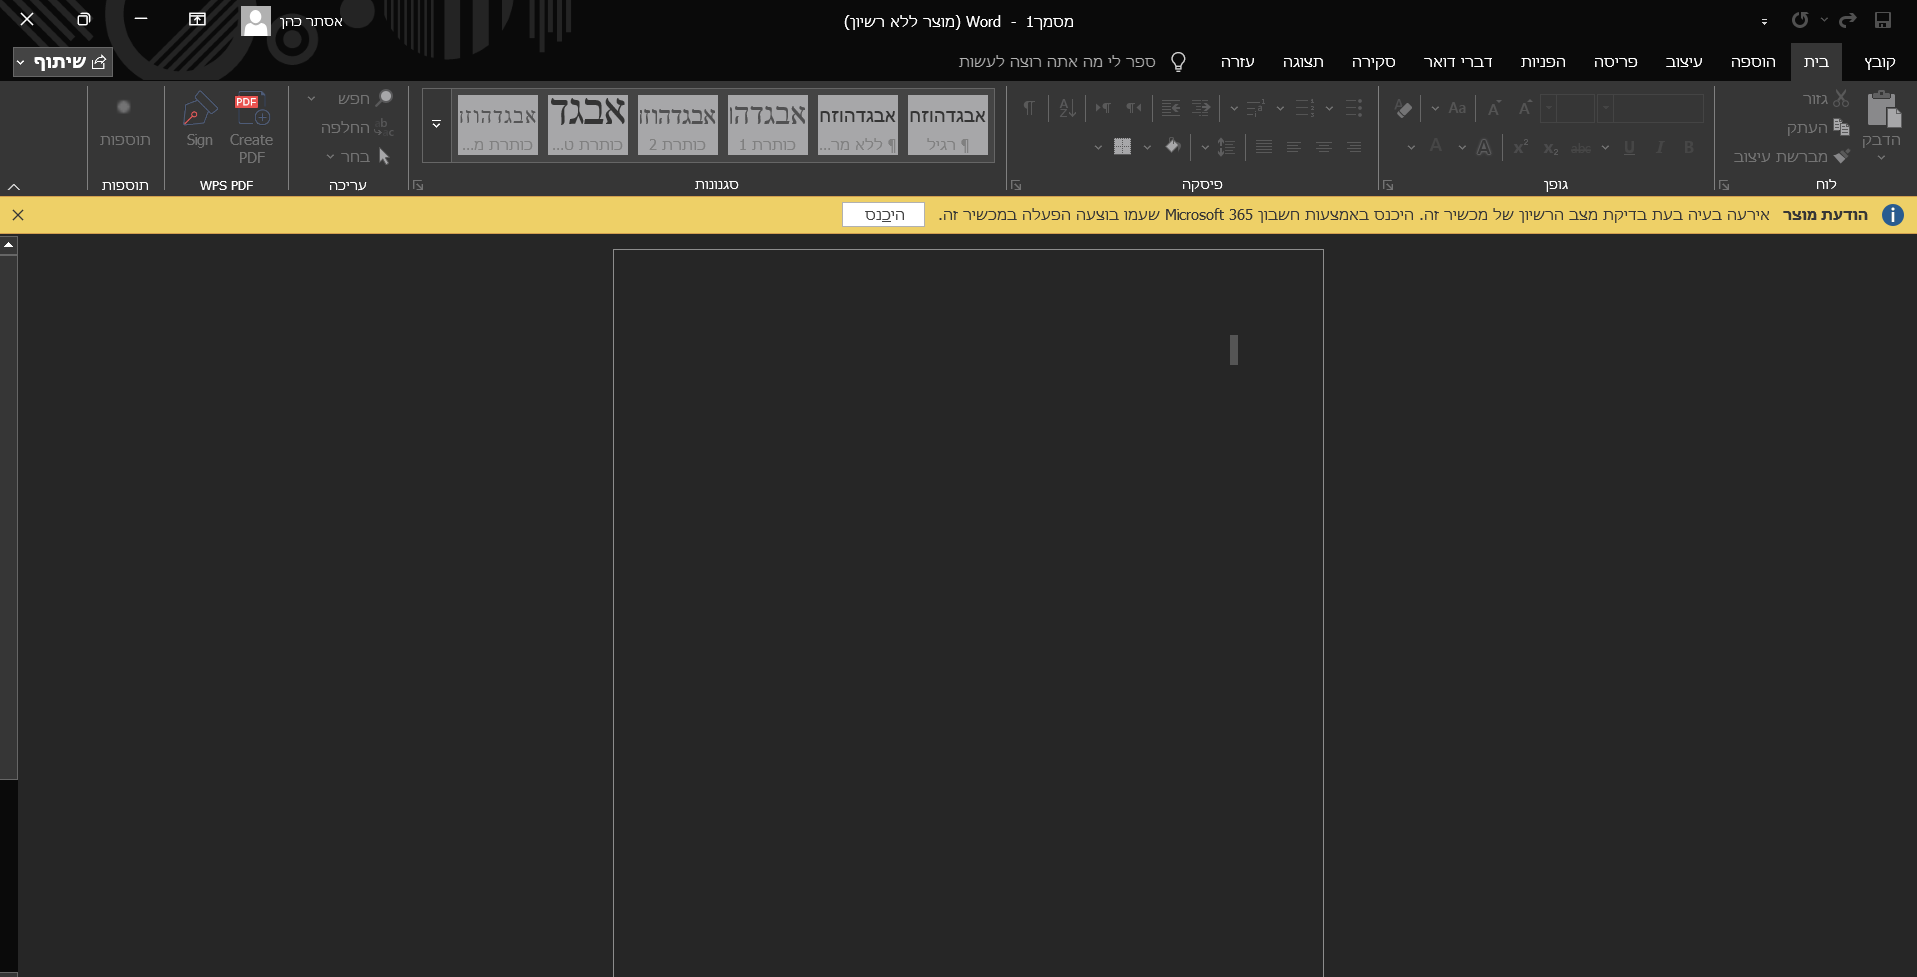1917x977 pixels.
Task: Center-align the paragraph text
Action: [x=1323, y=147]
